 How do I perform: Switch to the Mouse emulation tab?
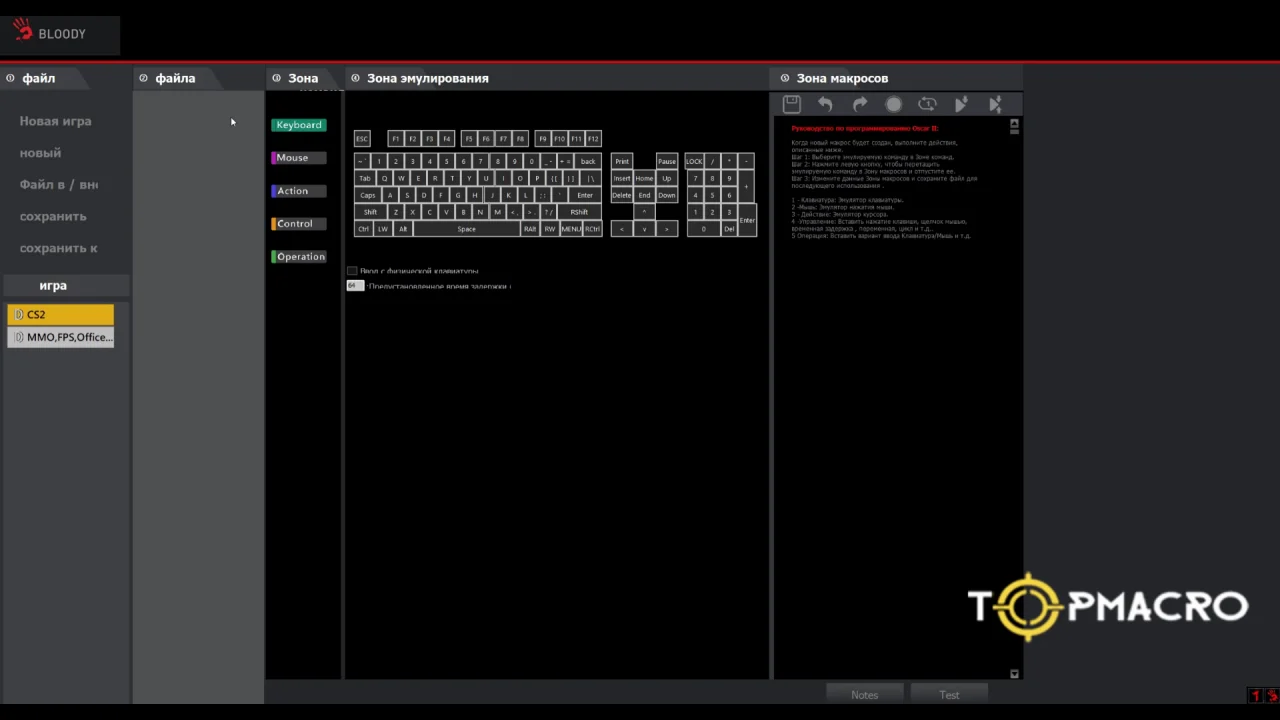[299, 158]
